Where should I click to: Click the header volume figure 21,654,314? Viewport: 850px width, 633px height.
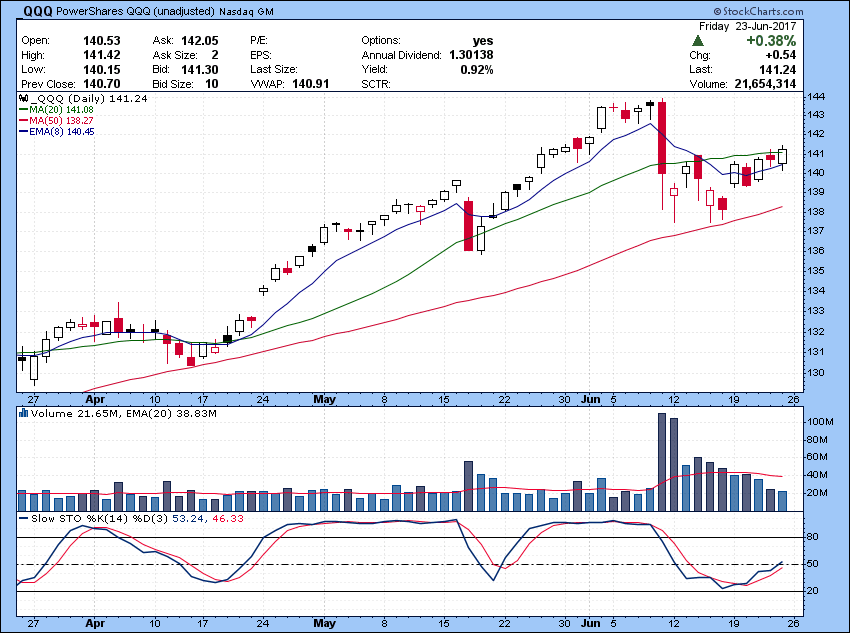point(765,84)
